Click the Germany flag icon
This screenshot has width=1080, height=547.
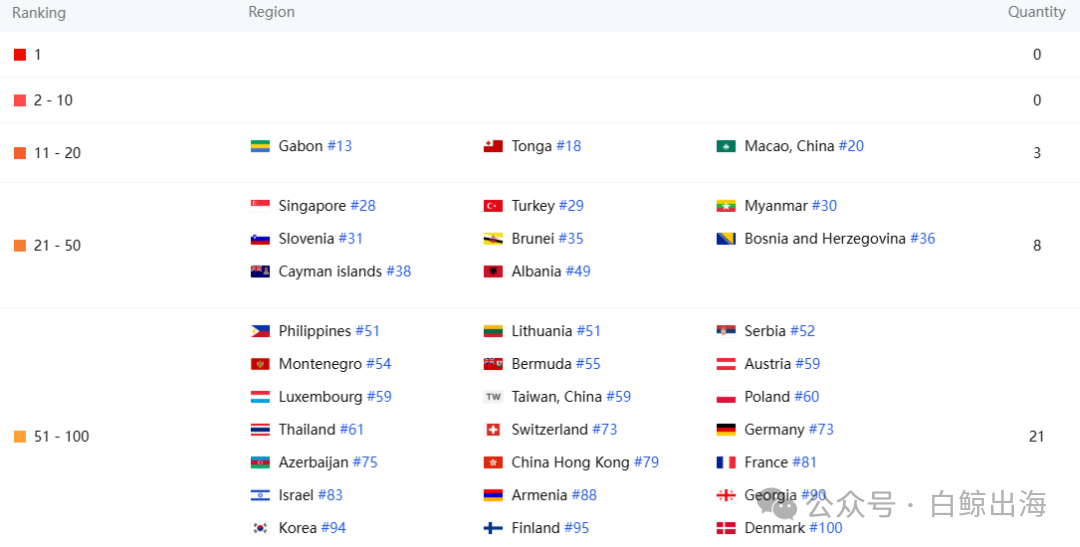coord(726,430)
